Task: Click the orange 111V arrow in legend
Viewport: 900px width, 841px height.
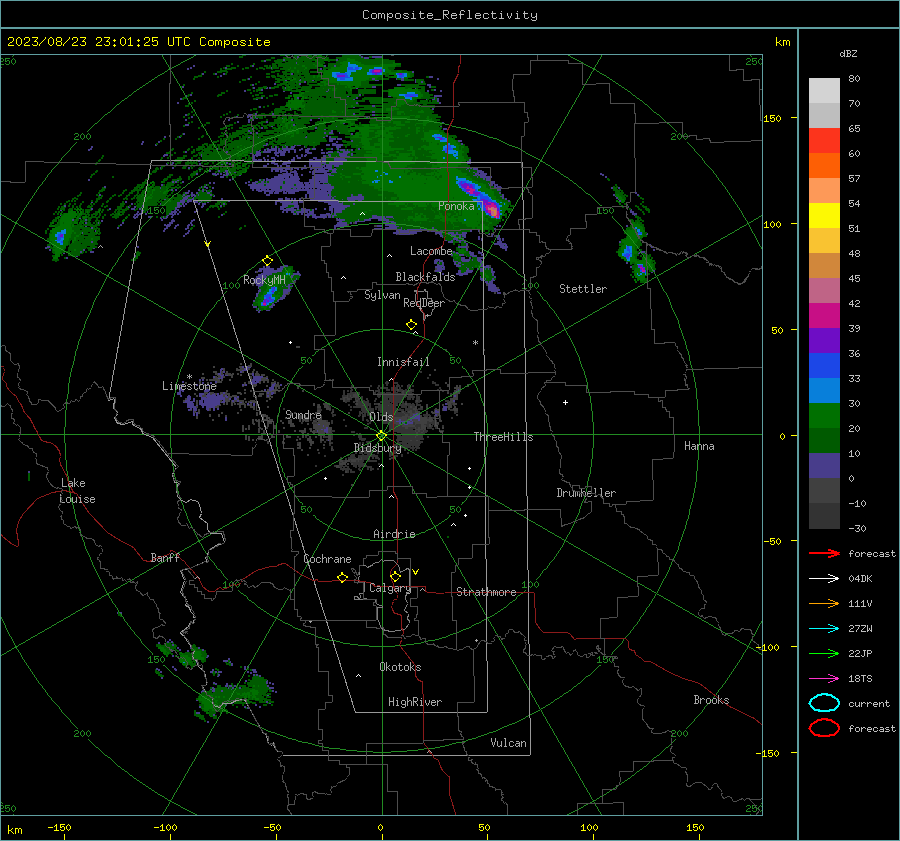Action: (x=824, y=603)
